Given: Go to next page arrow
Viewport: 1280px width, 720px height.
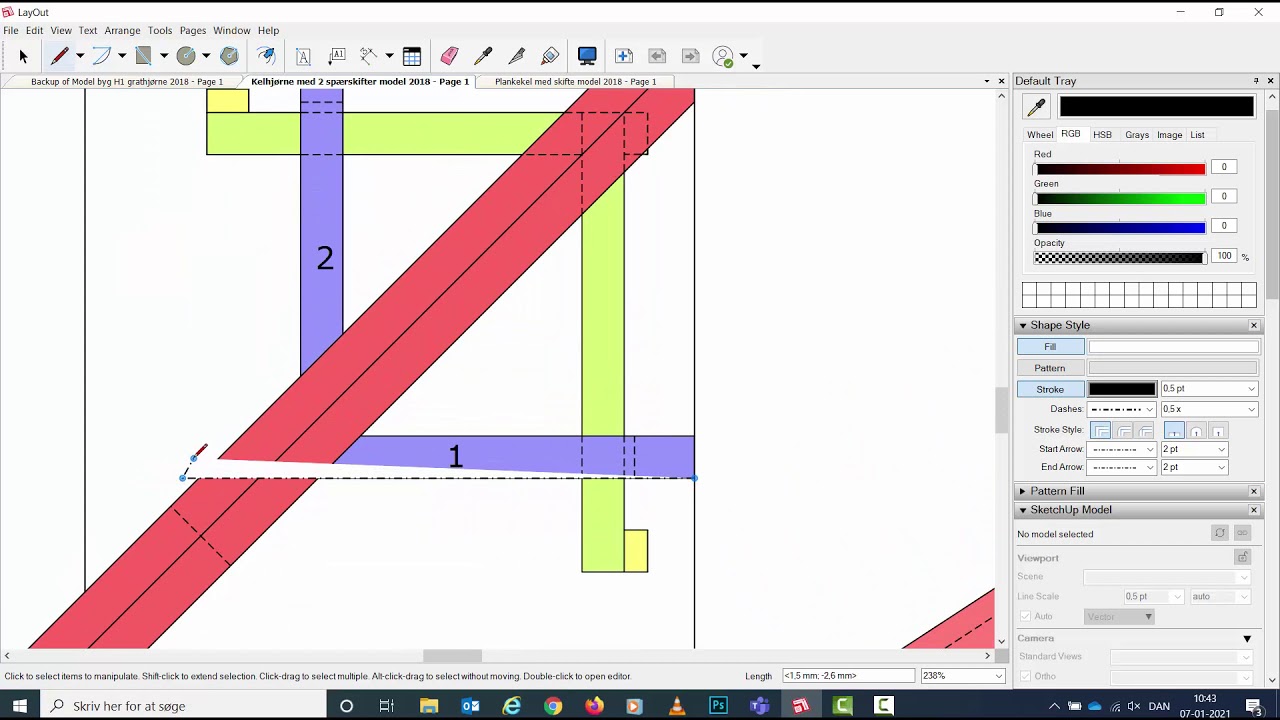Looking at the screenshot, I should tap(690, 57).
